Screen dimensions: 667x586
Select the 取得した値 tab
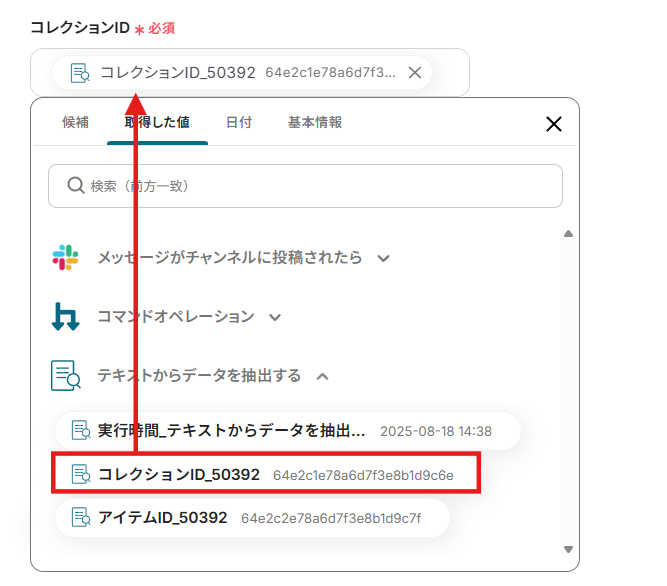coord(157,122)
